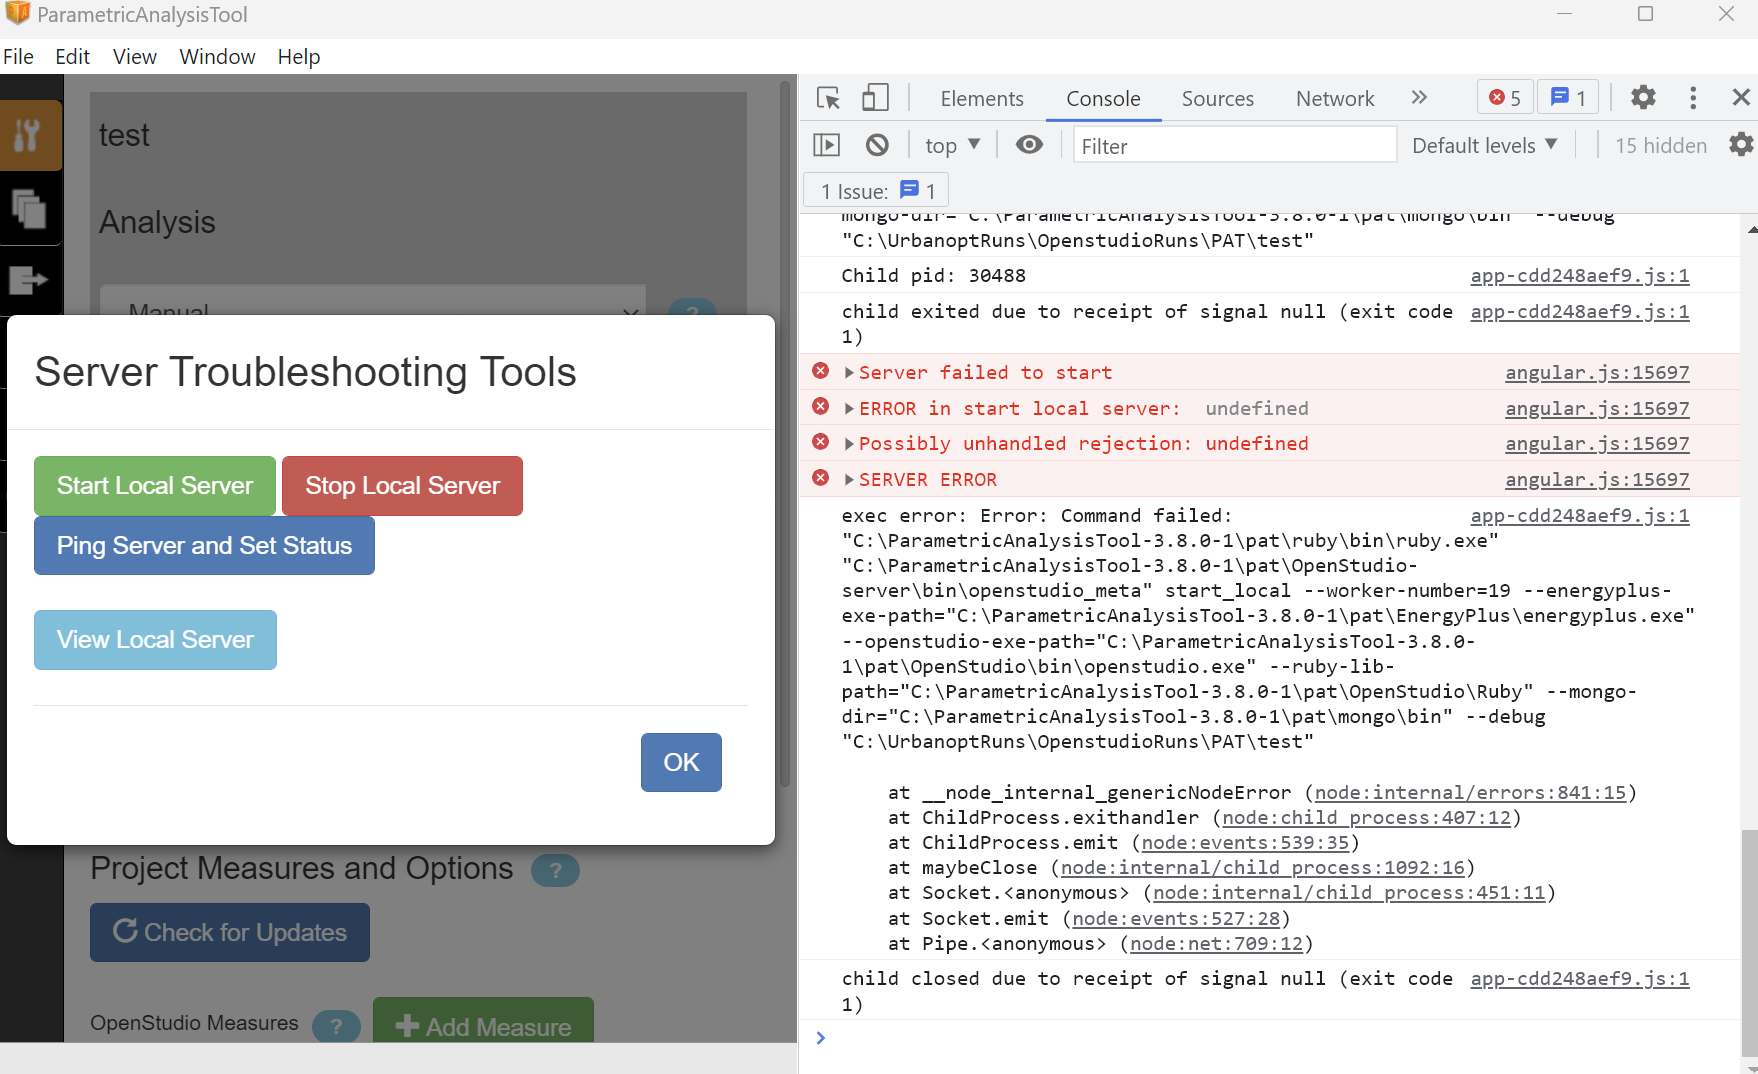The width and height of the screenshot is (1758, 1074).
Task: Click Check for Updates button
Action: point(230,932)
